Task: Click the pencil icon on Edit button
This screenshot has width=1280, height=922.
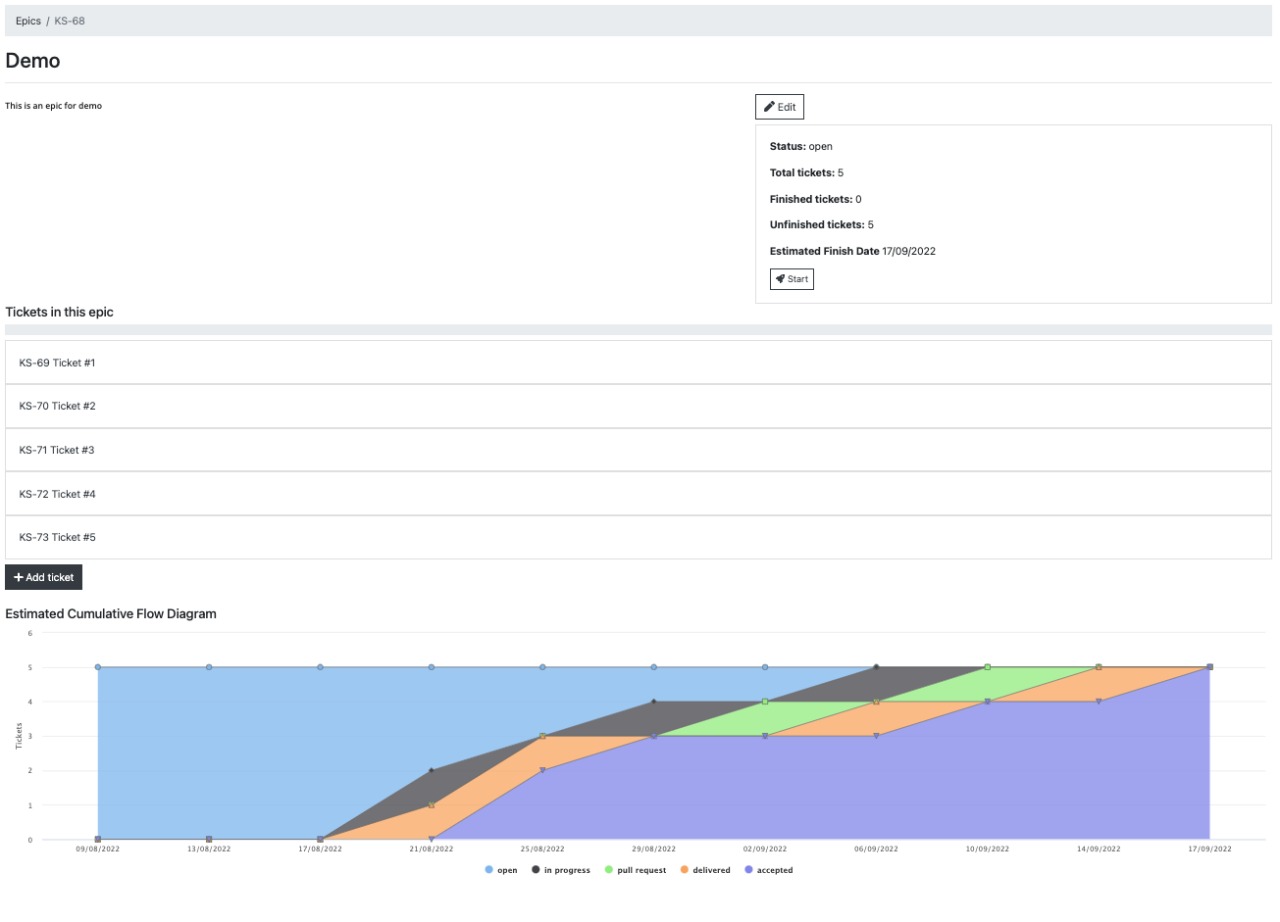Action: [769, 107]
